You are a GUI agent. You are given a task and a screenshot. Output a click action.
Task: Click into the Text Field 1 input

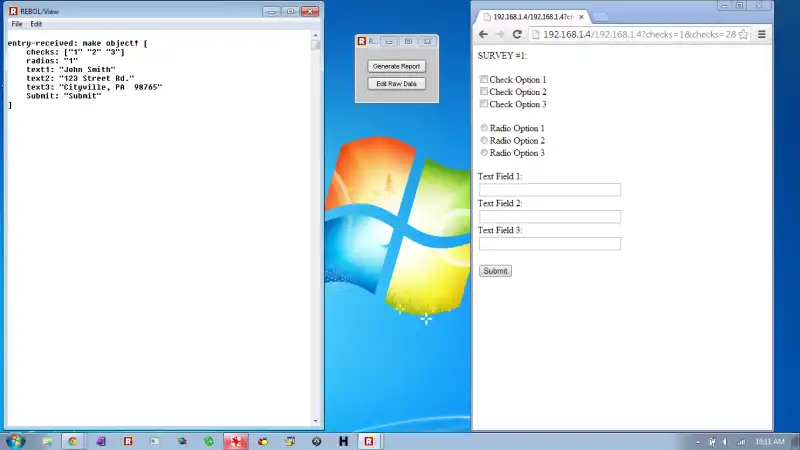click(x=549, y=190)
